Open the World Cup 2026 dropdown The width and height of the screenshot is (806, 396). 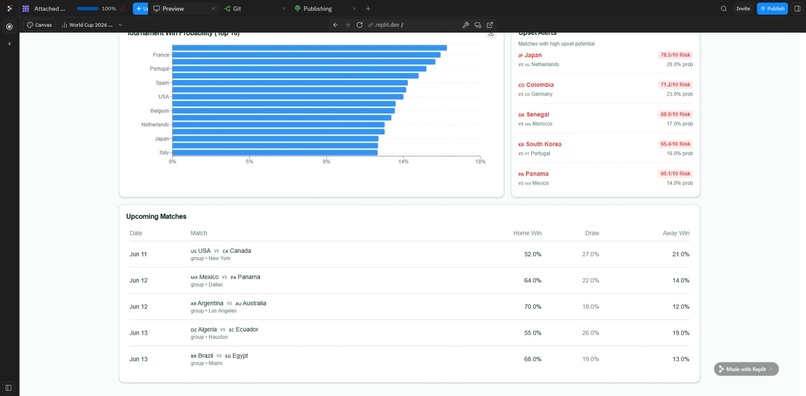click(x=91, y=25)
